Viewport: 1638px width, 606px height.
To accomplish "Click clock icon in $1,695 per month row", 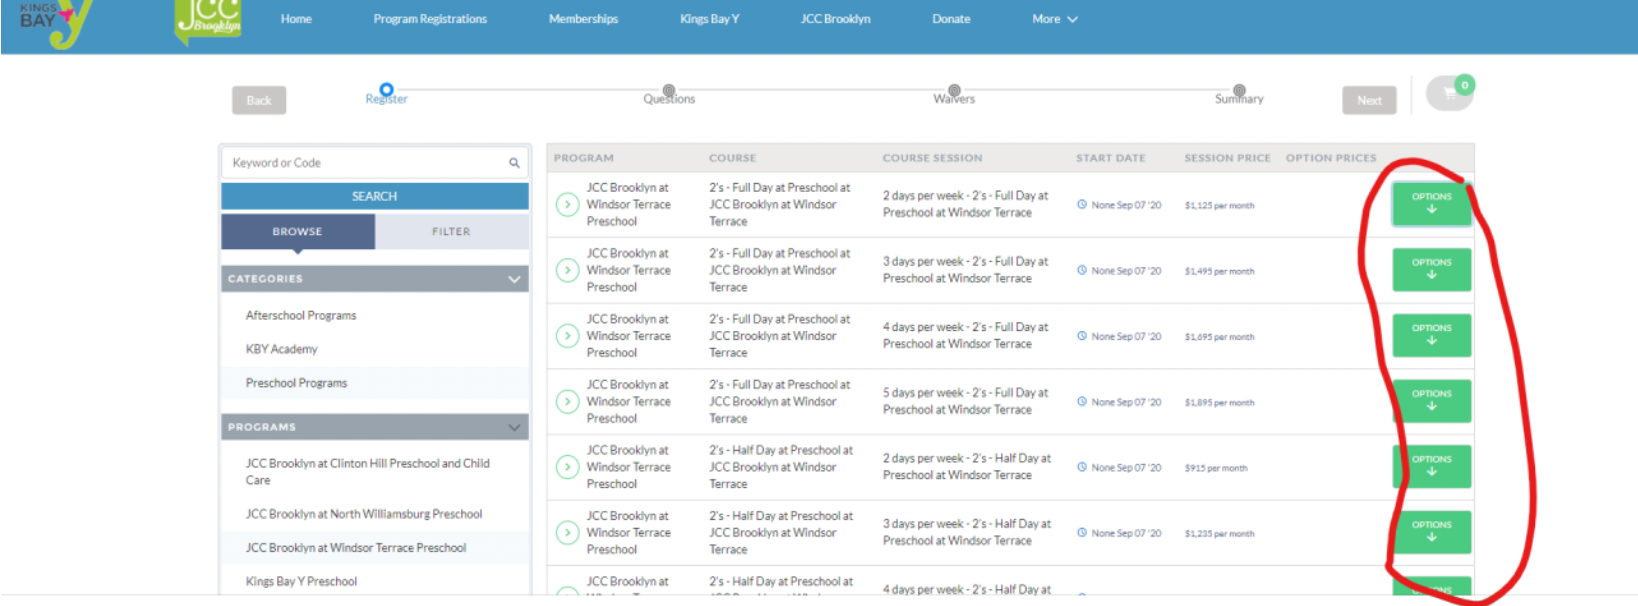I will pos(1082,336).
